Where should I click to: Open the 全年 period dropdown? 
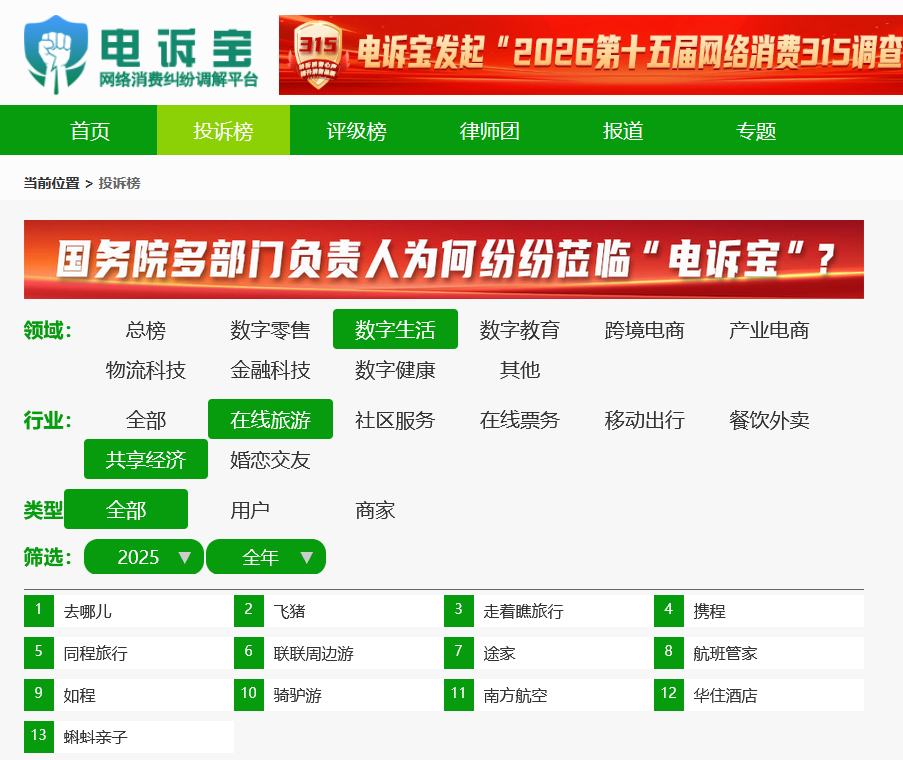266,556
